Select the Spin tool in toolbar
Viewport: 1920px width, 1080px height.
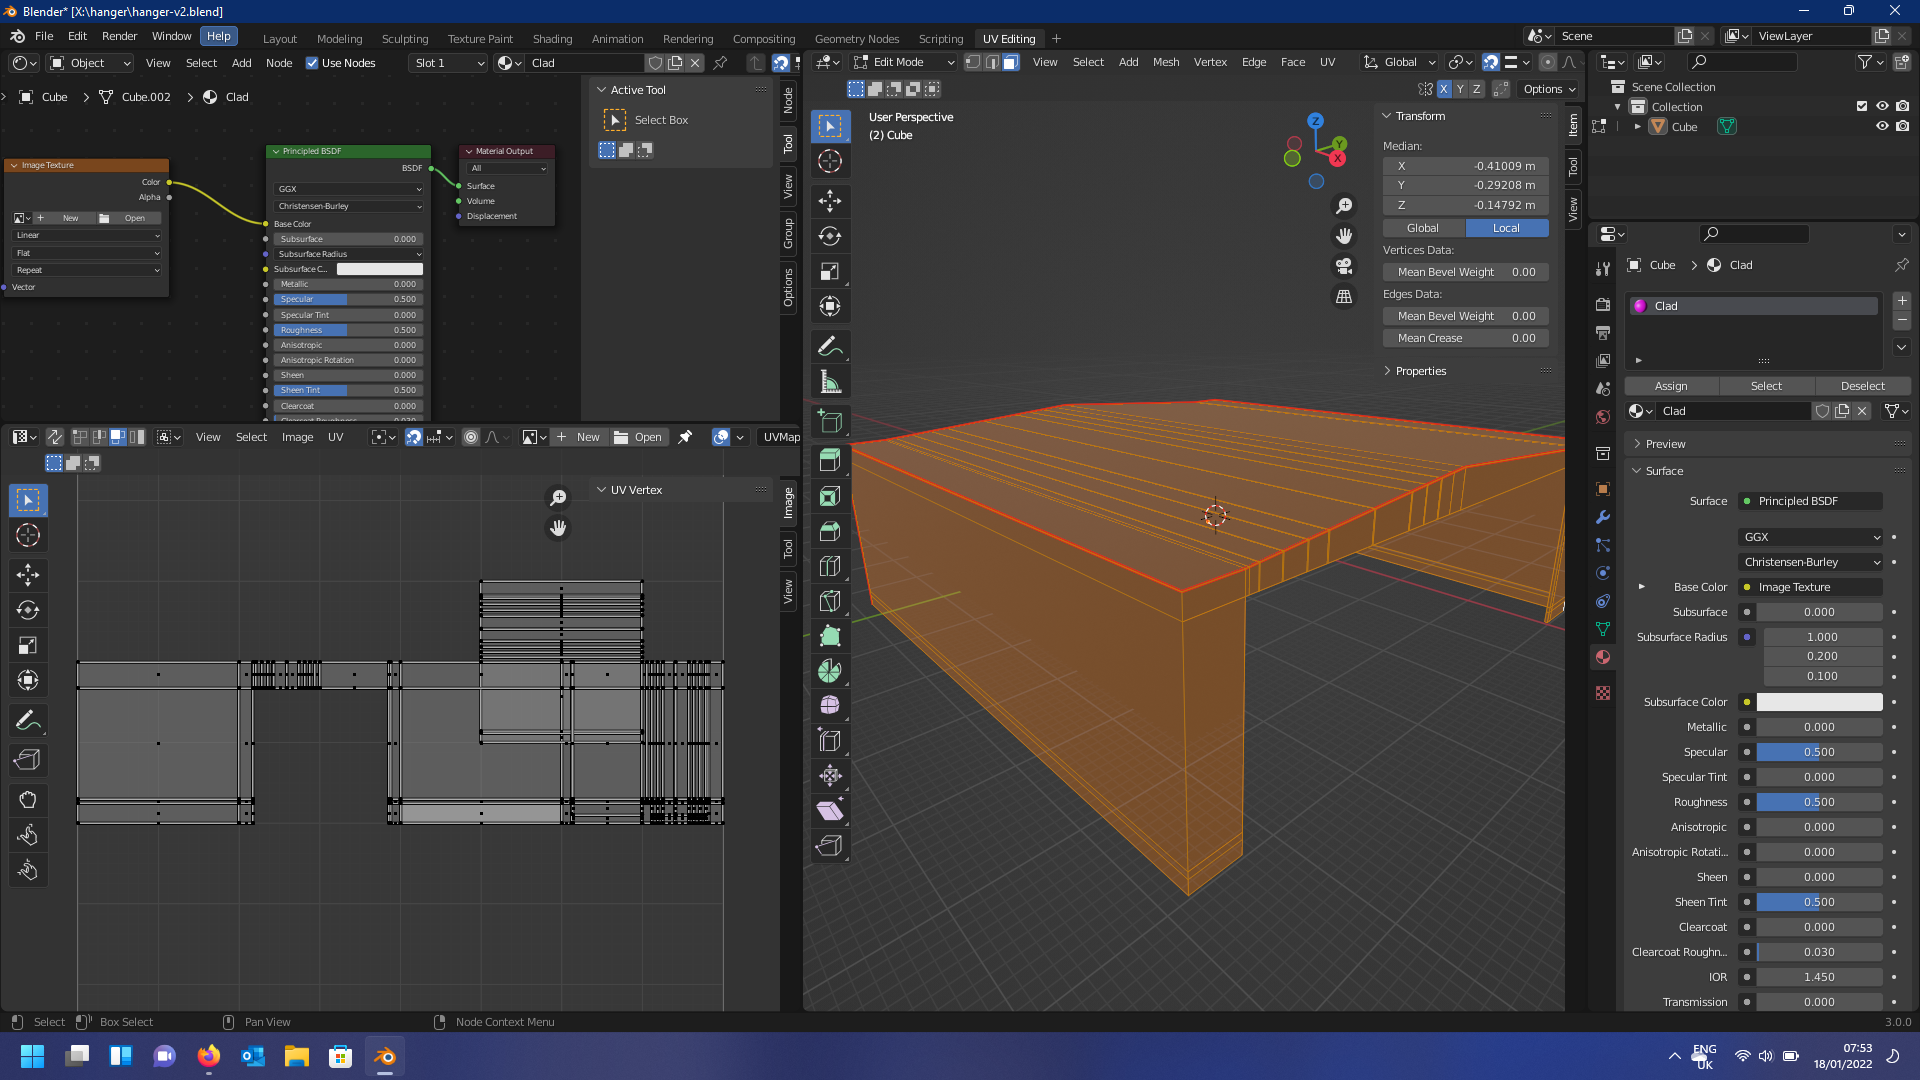830,671
